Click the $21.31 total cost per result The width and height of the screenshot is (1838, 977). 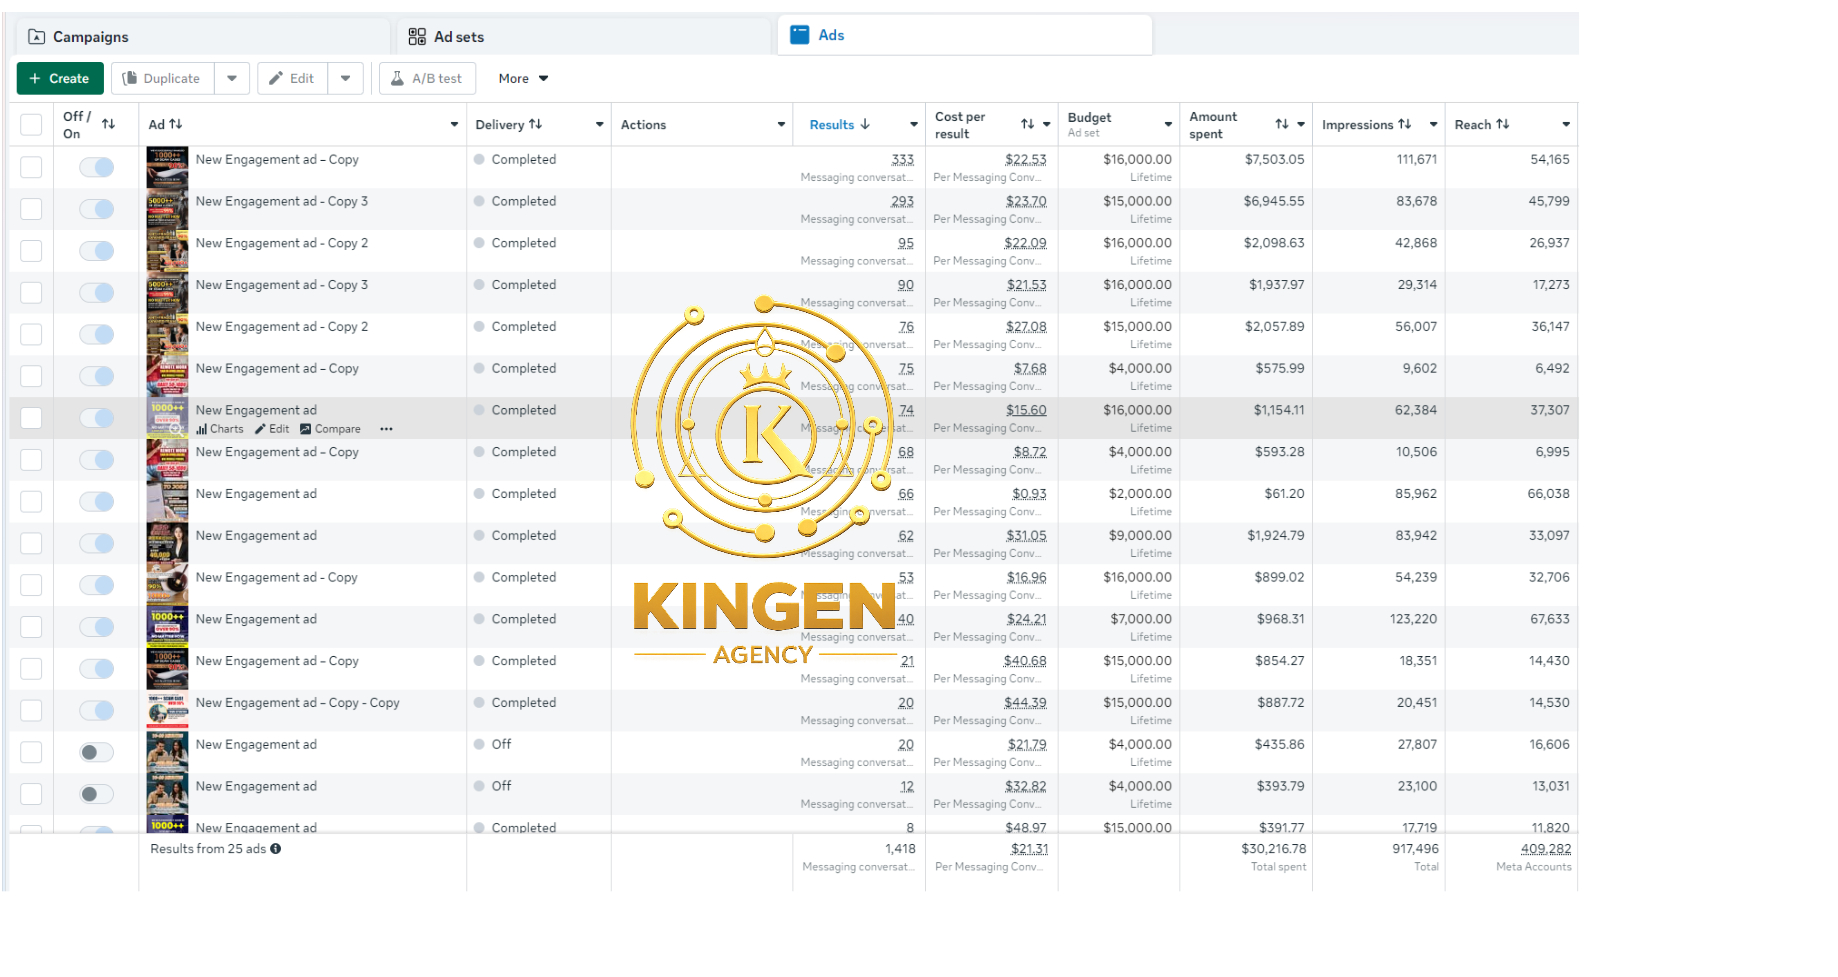click(x=1030, y=849)
